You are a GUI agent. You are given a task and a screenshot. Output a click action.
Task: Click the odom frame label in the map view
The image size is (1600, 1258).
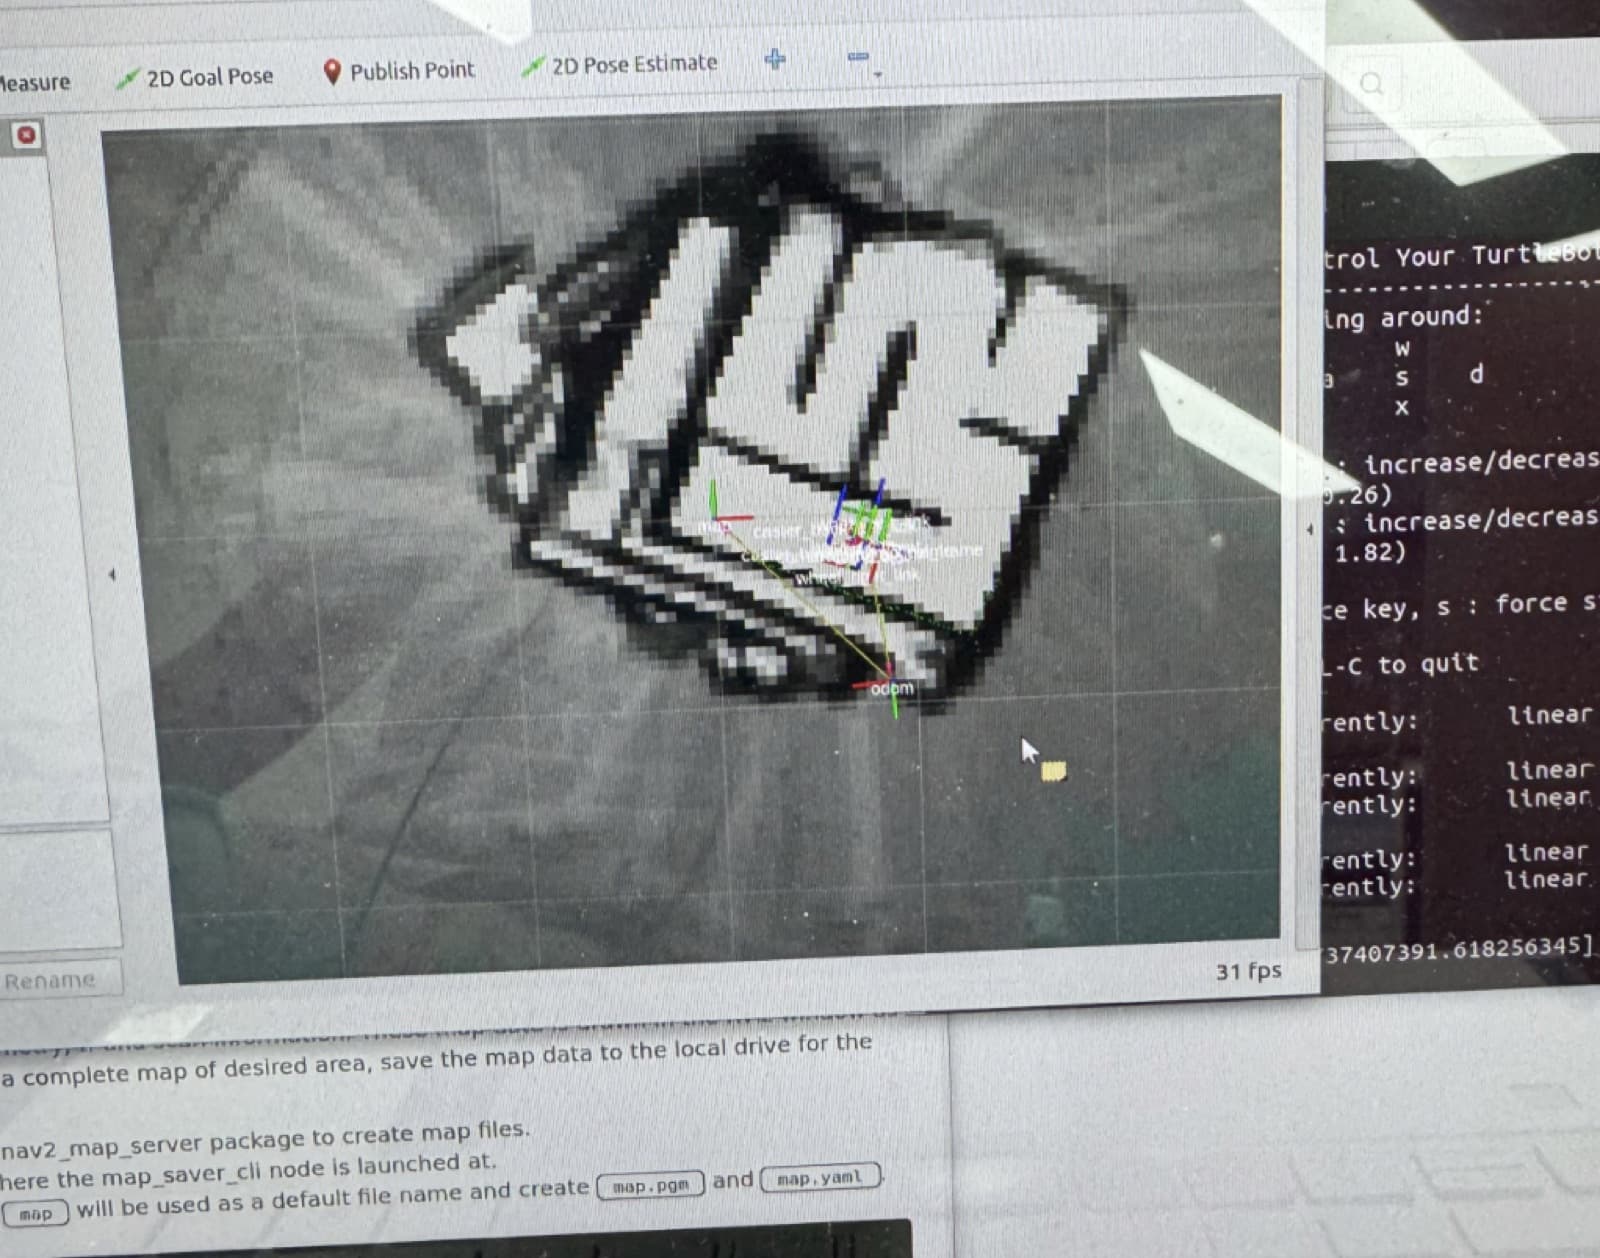pos(892,688)
